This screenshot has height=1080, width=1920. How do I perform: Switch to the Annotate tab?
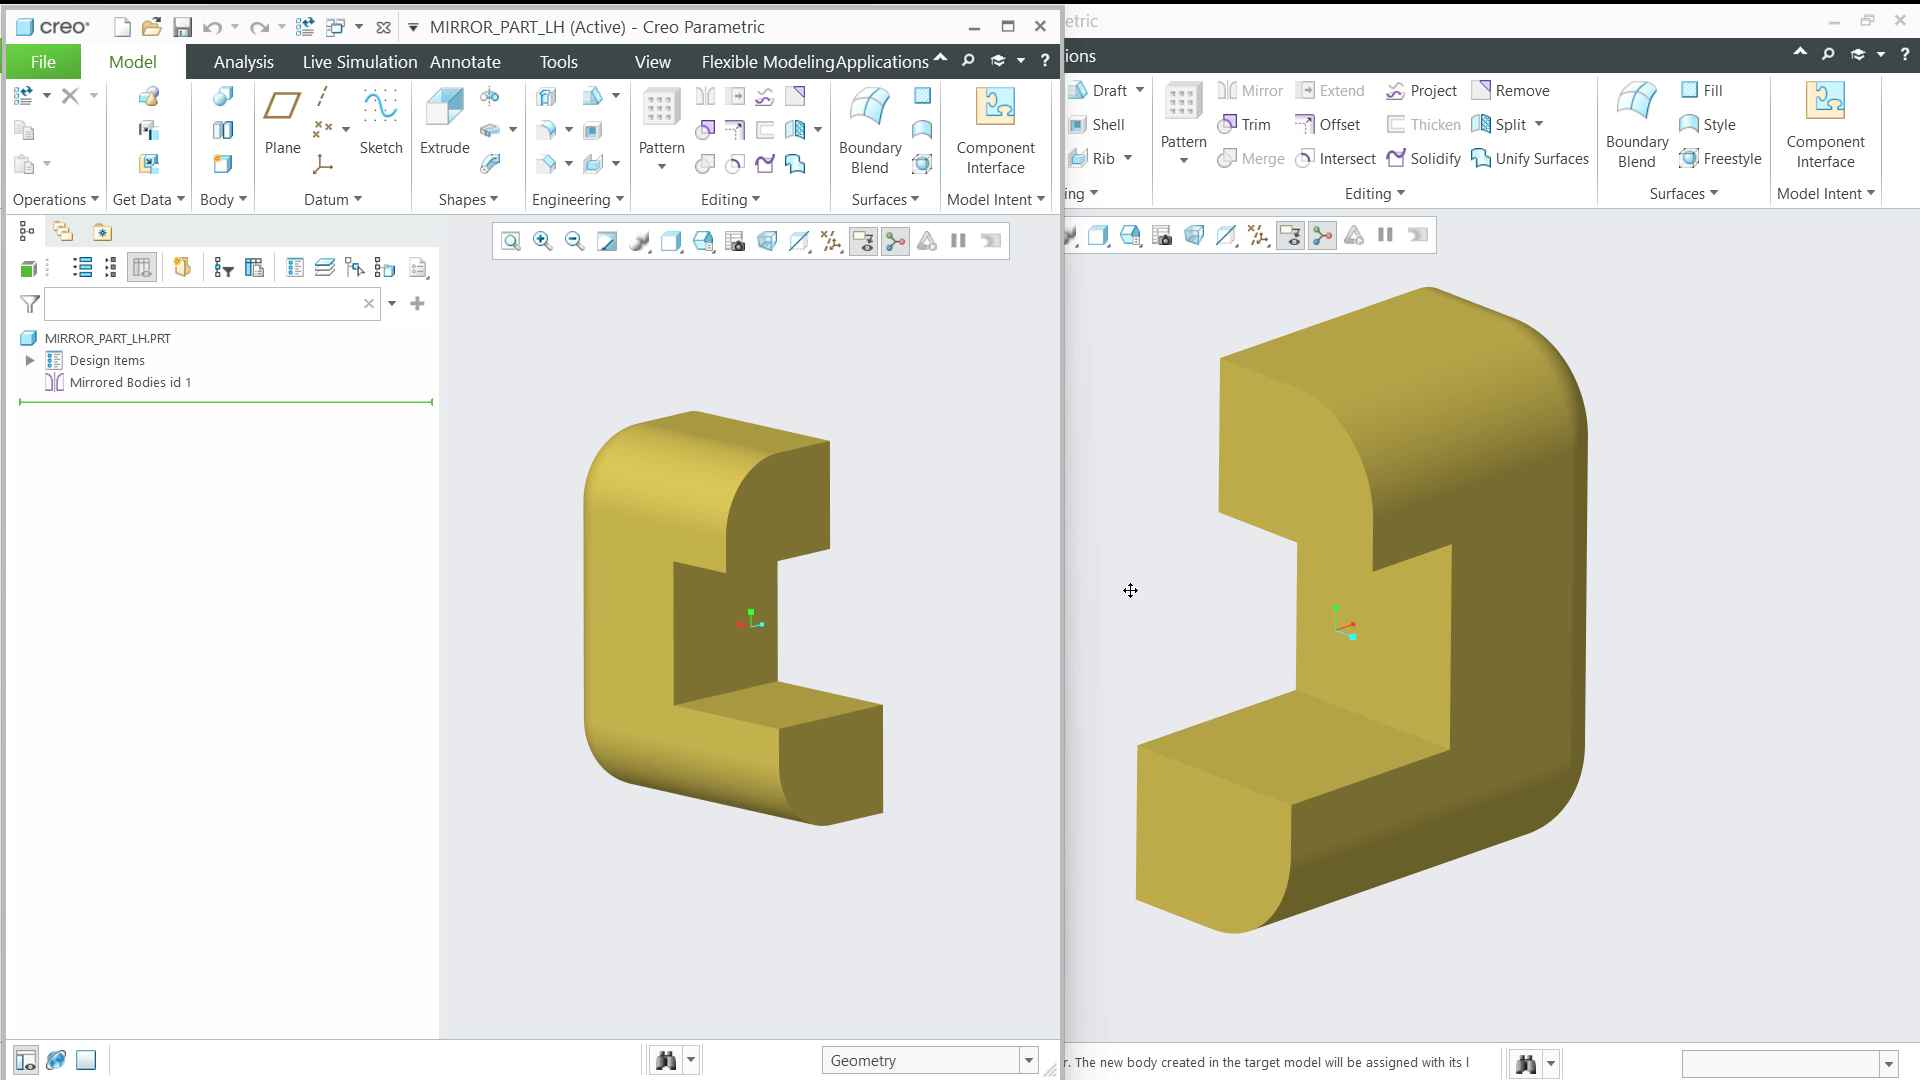click(x=465, y=62)
